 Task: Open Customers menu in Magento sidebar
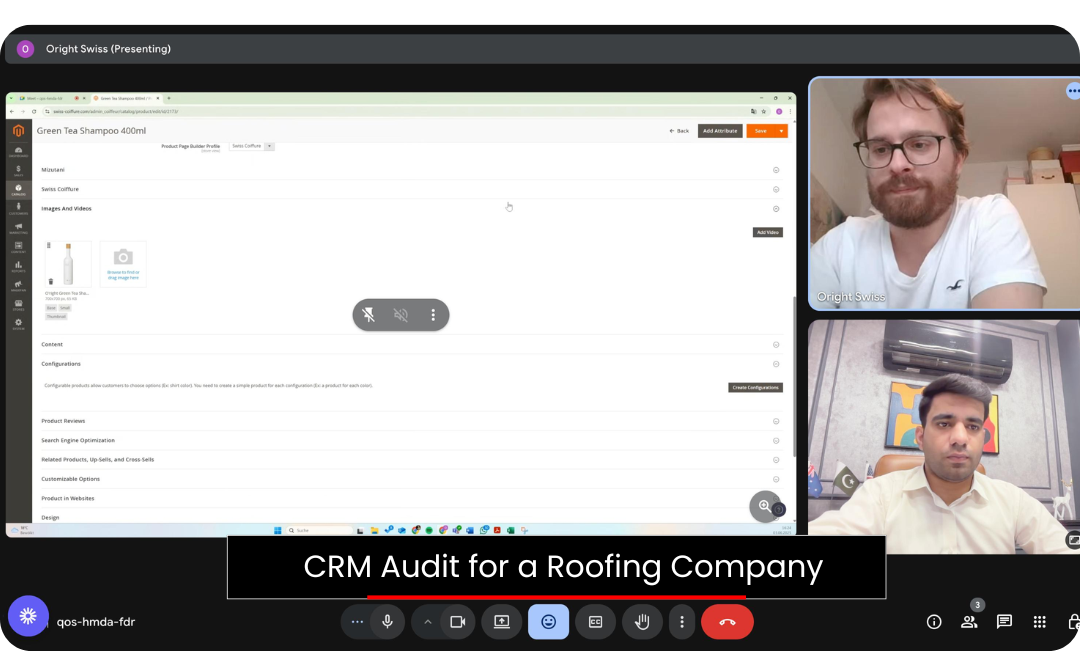(19, 209)
